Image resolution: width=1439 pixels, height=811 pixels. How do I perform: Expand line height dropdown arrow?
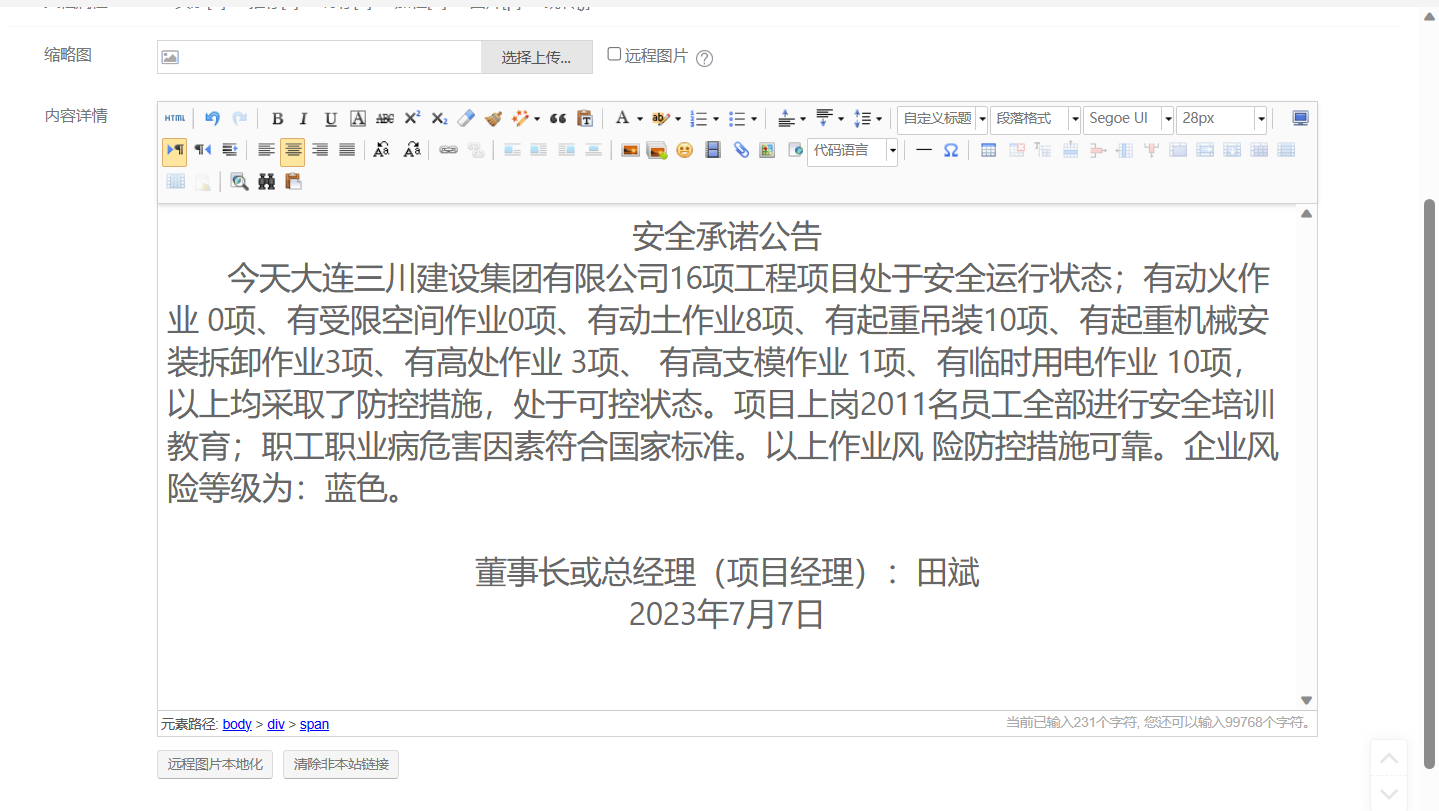click(x=878, y=119)
